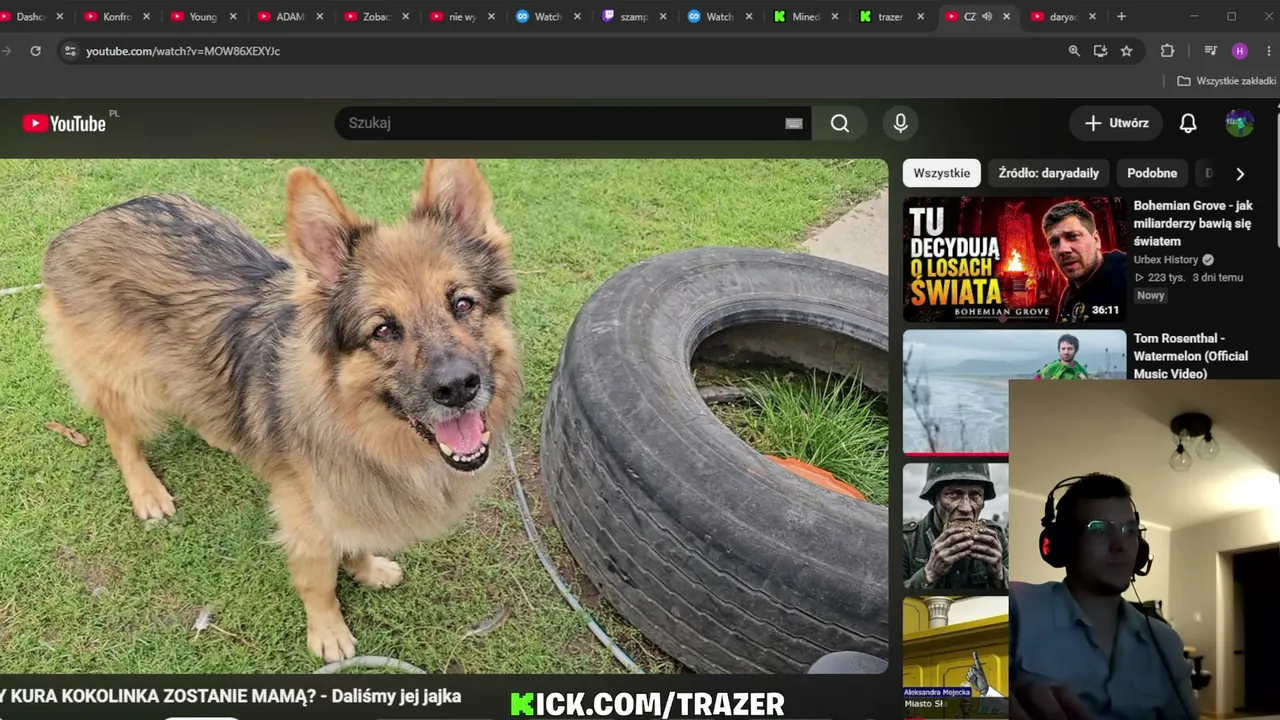
Task: Switch to the daryad tab
Action: (x=1063, y=16)
